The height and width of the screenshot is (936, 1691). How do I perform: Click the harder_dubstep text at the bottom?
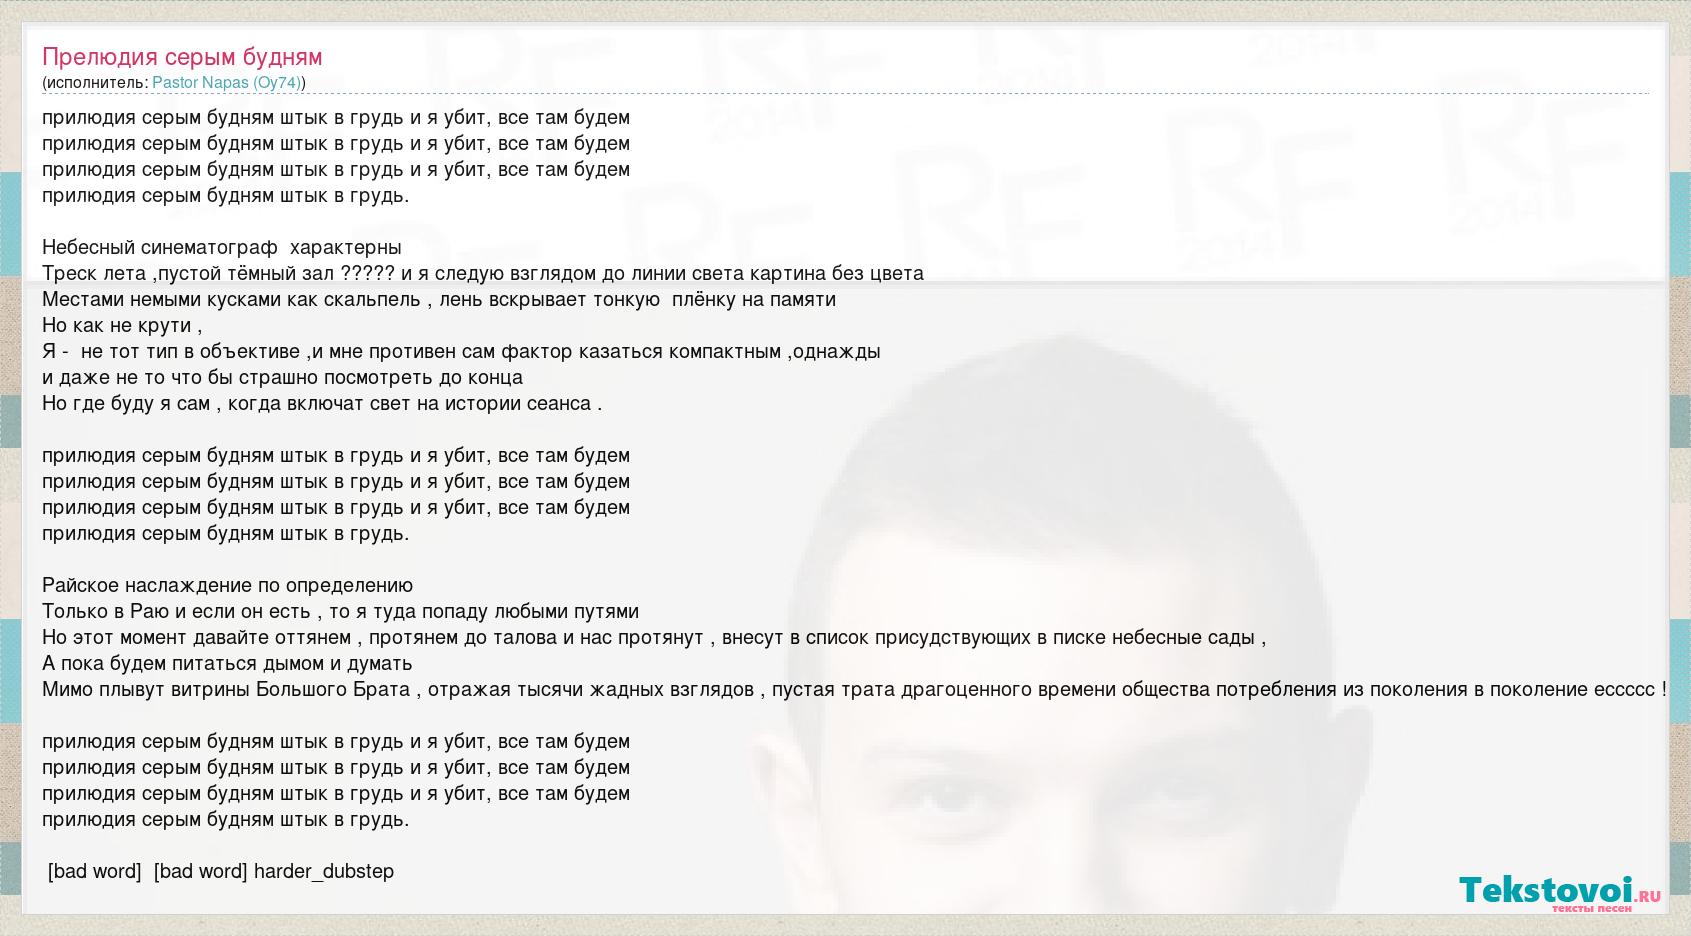click(x=324, y=872)
